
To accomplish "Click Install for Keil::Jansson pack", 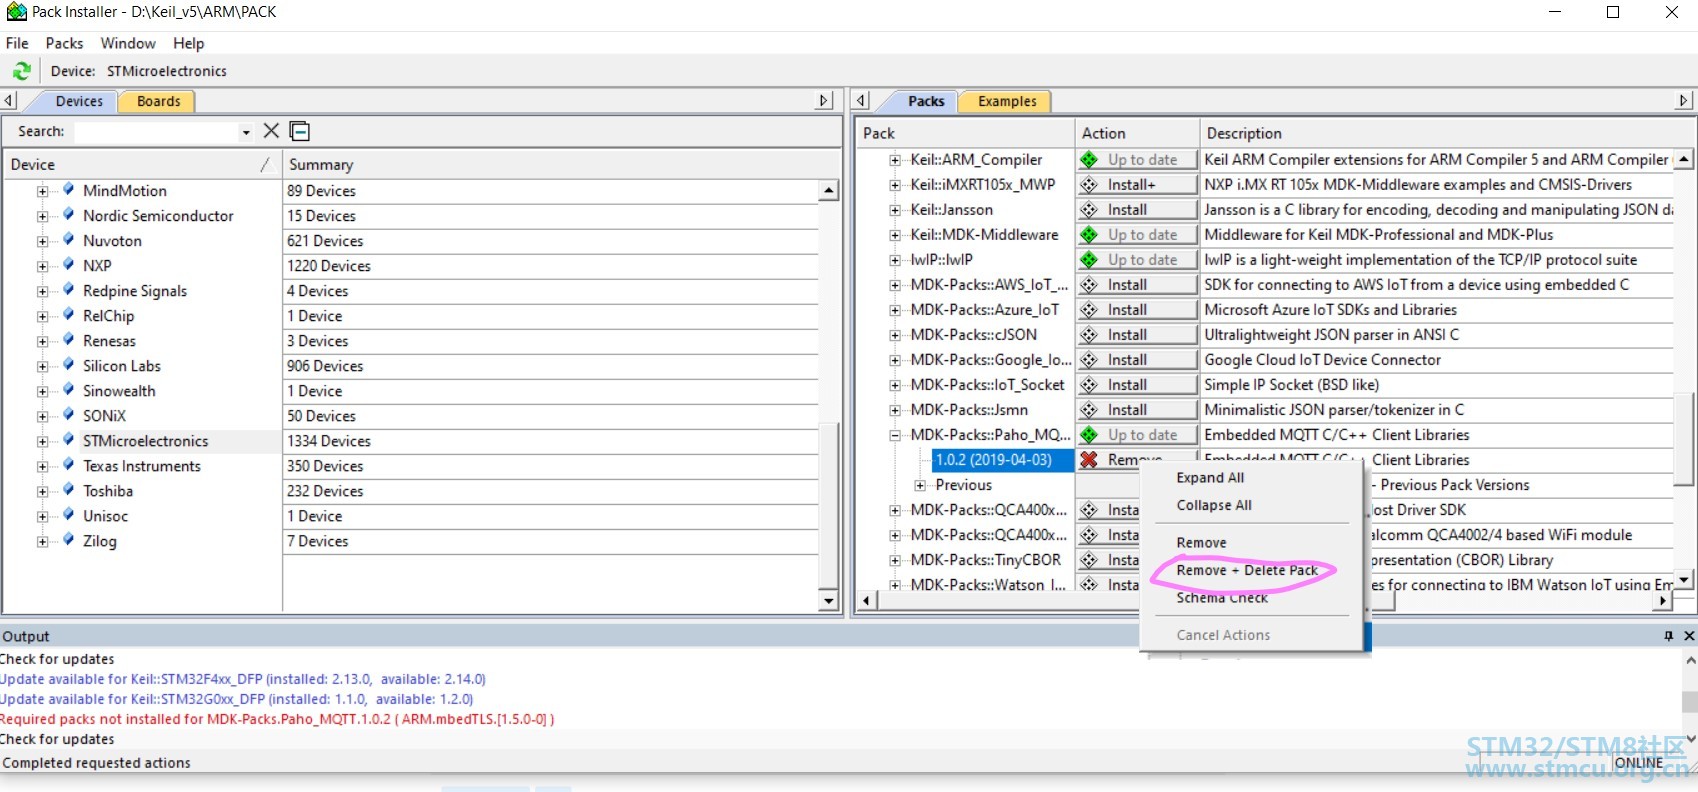I will tap(1137, 210).
